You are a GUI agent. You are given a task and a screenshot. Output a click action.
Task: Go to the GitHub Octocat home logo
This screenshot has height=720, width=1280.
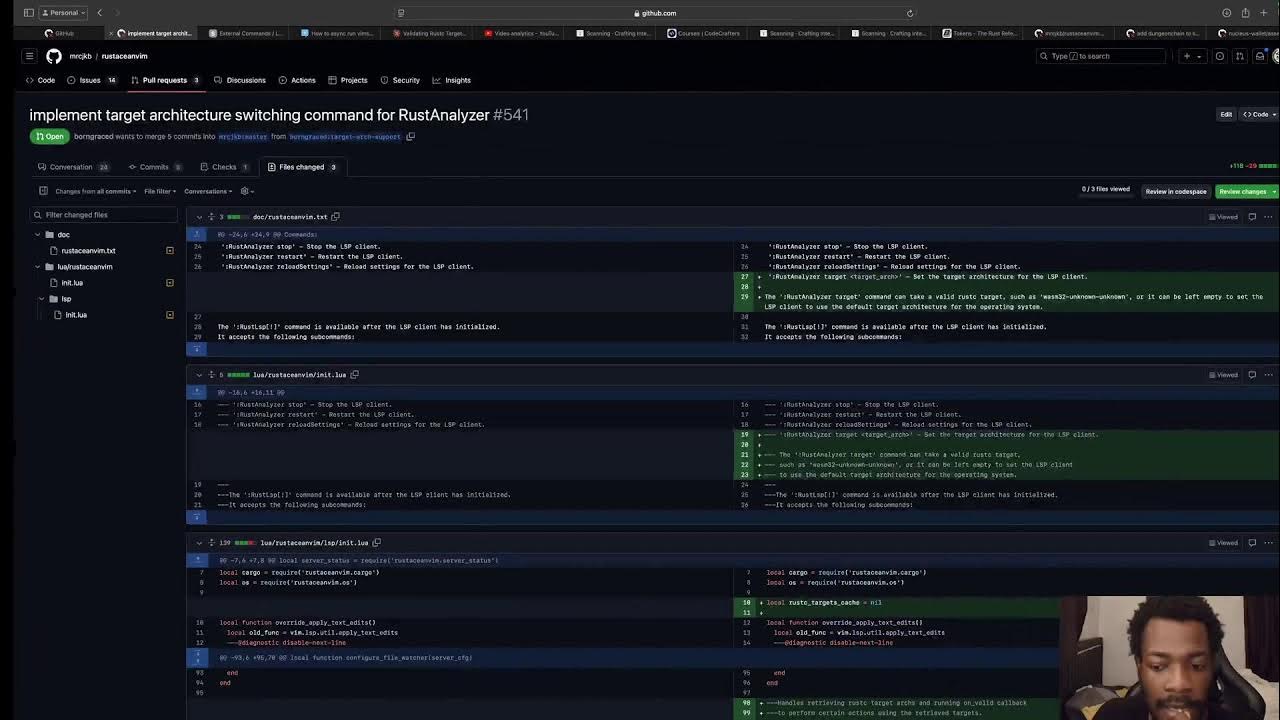[54, 56]
